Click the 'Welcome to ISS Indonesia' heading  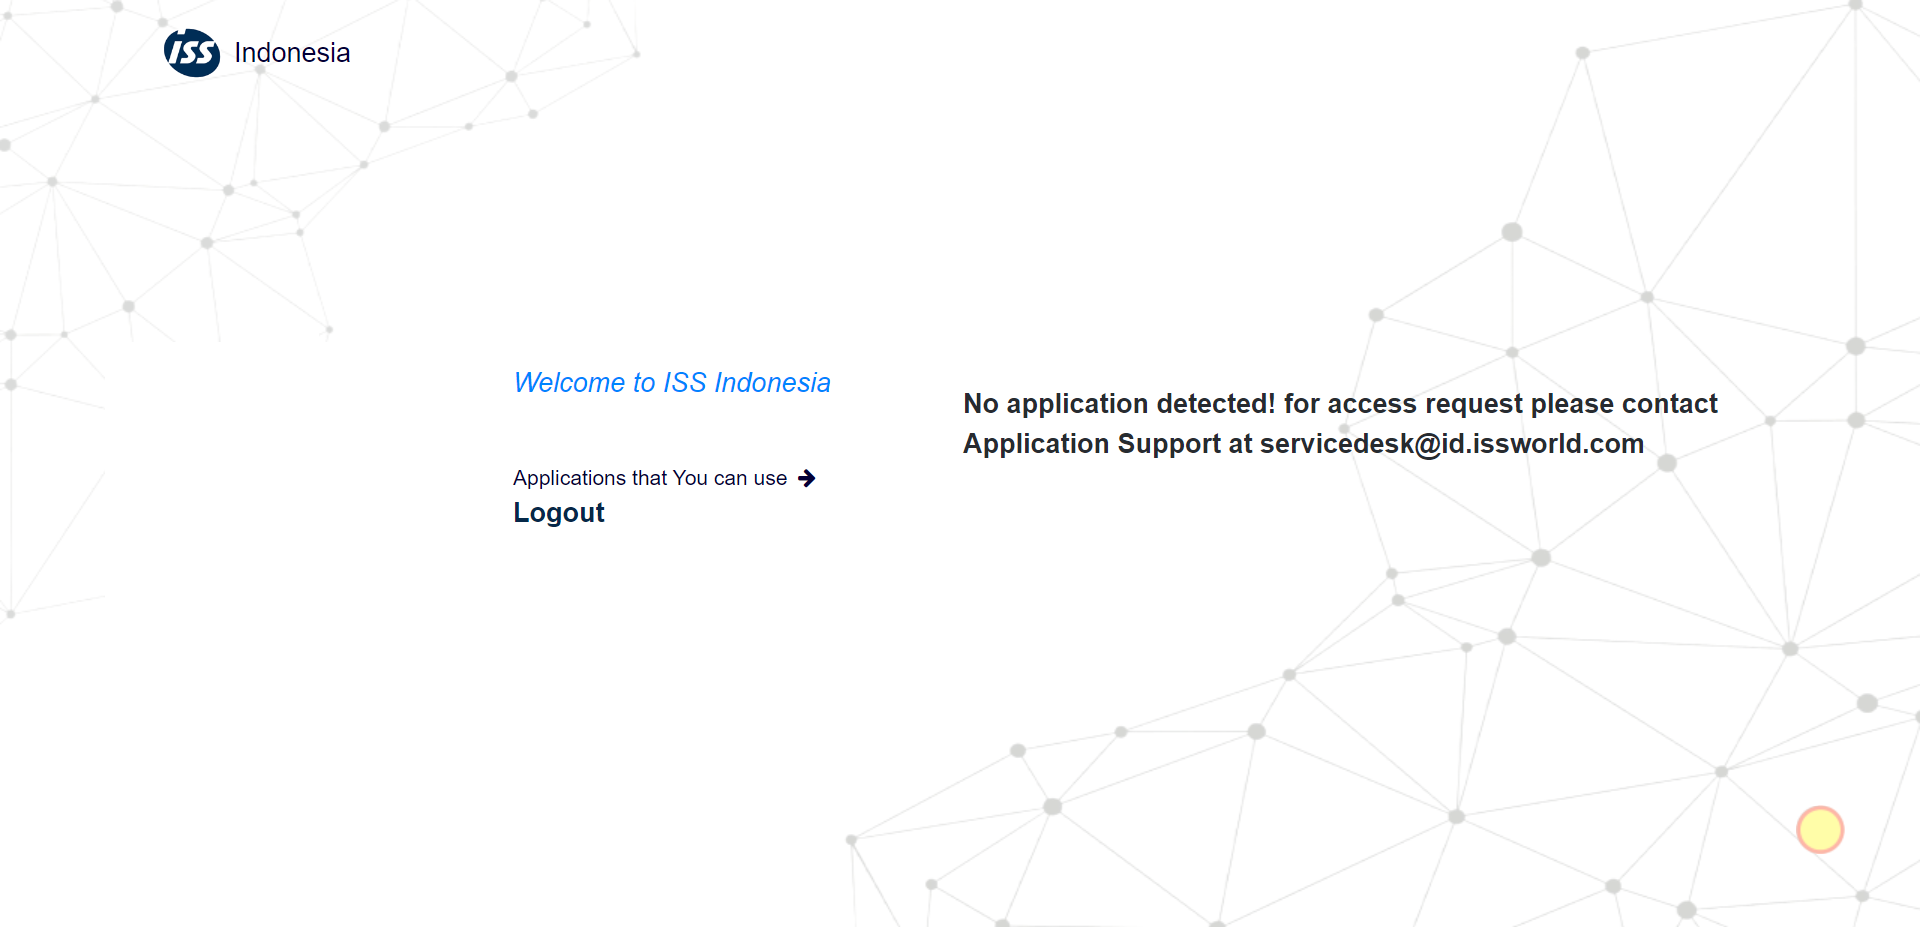(x=671, y=383)
